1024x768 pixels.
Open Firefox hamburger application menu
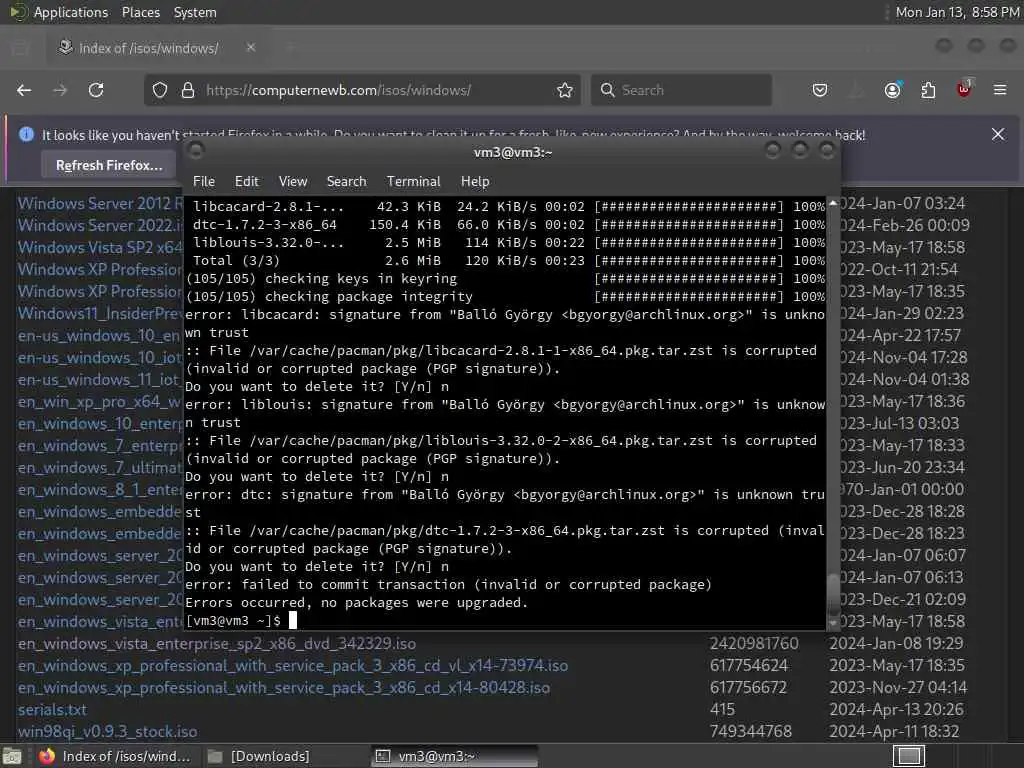coord(1000,90)
